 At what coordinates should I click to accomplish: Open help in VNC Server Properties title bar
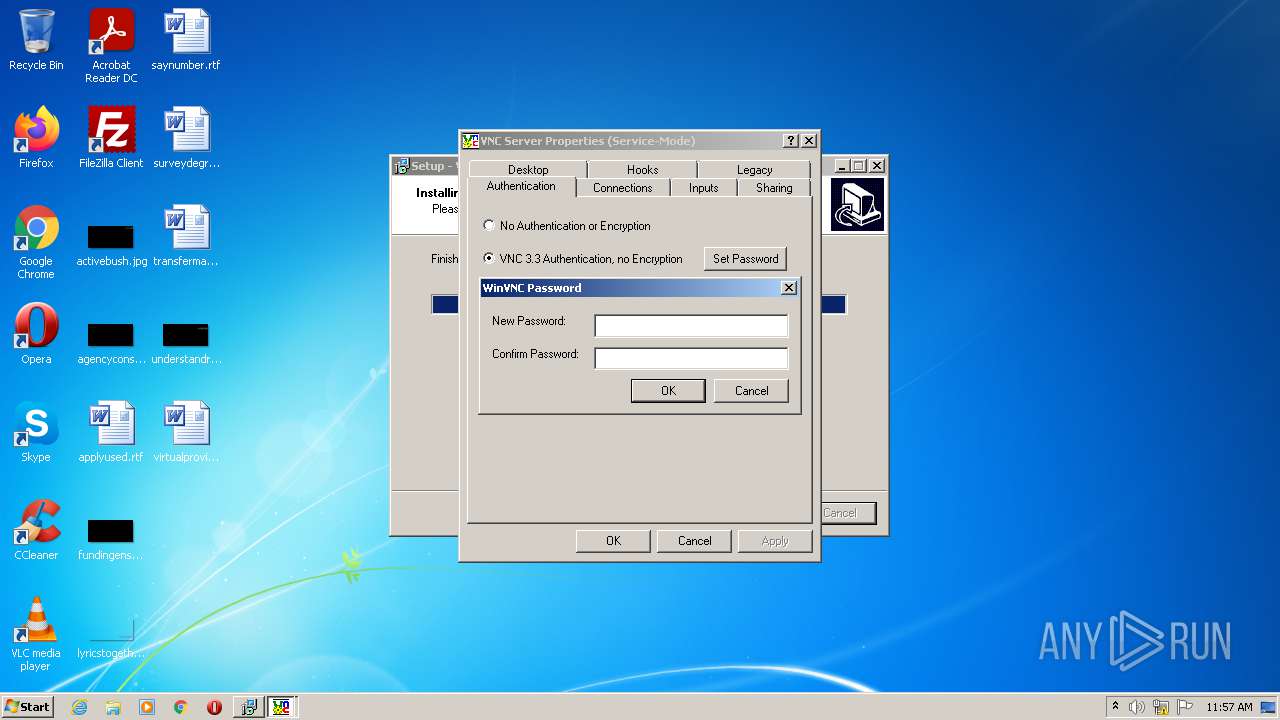click(x=791, y=141)
